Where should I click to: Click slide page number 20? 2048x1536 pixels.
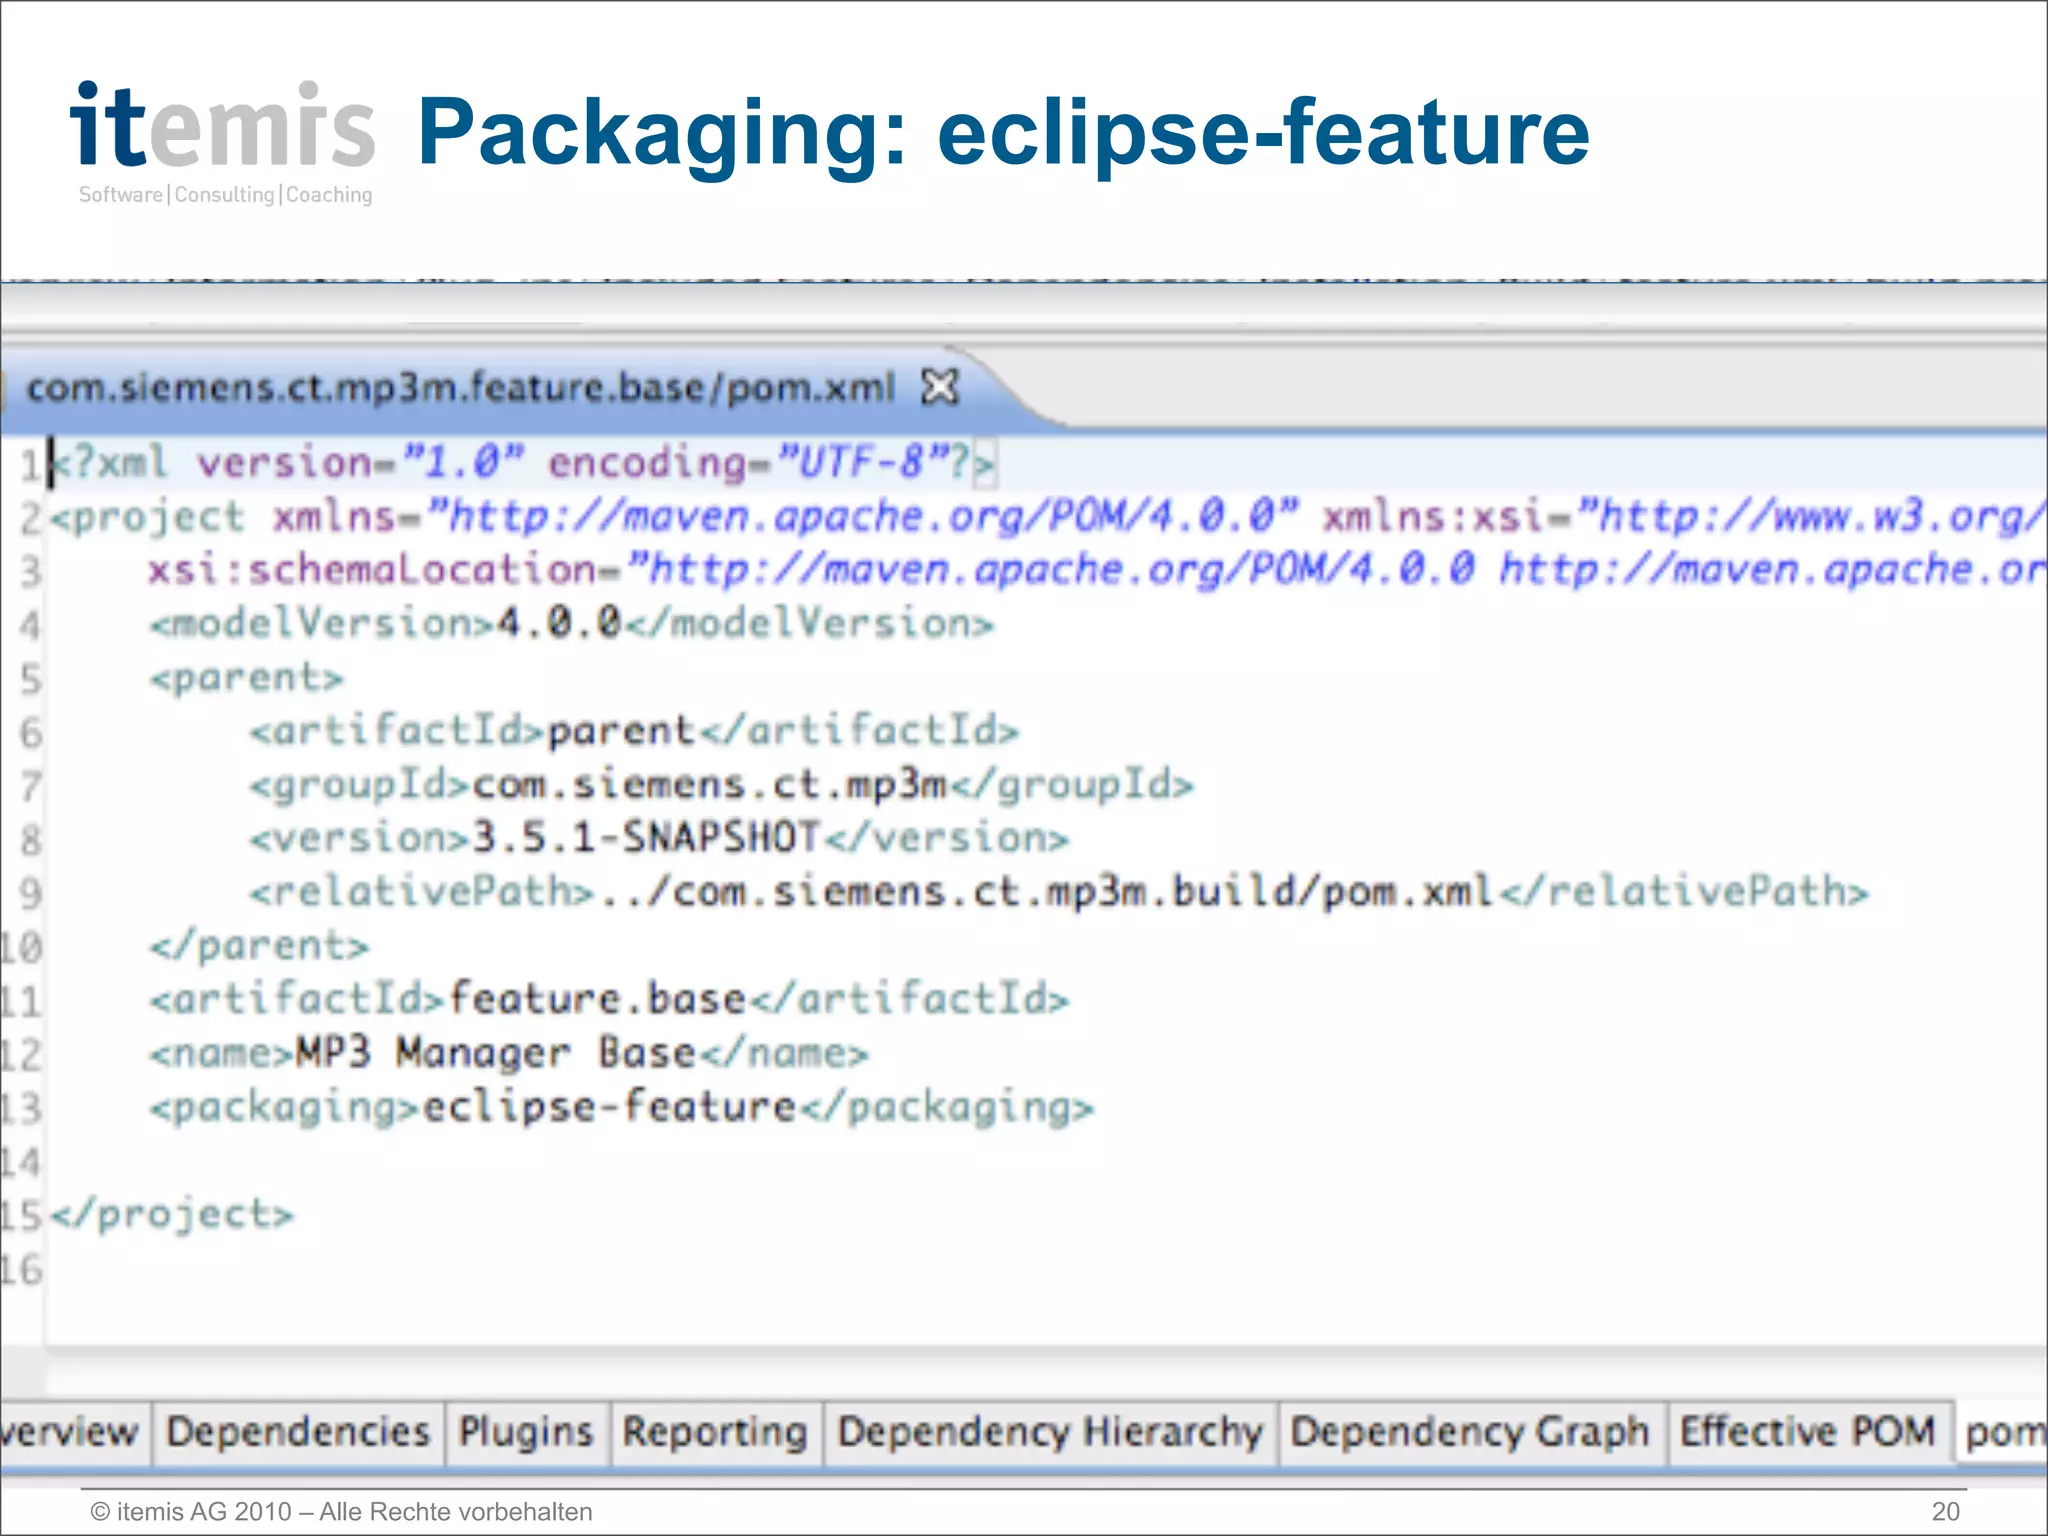pos(1945,1511)
